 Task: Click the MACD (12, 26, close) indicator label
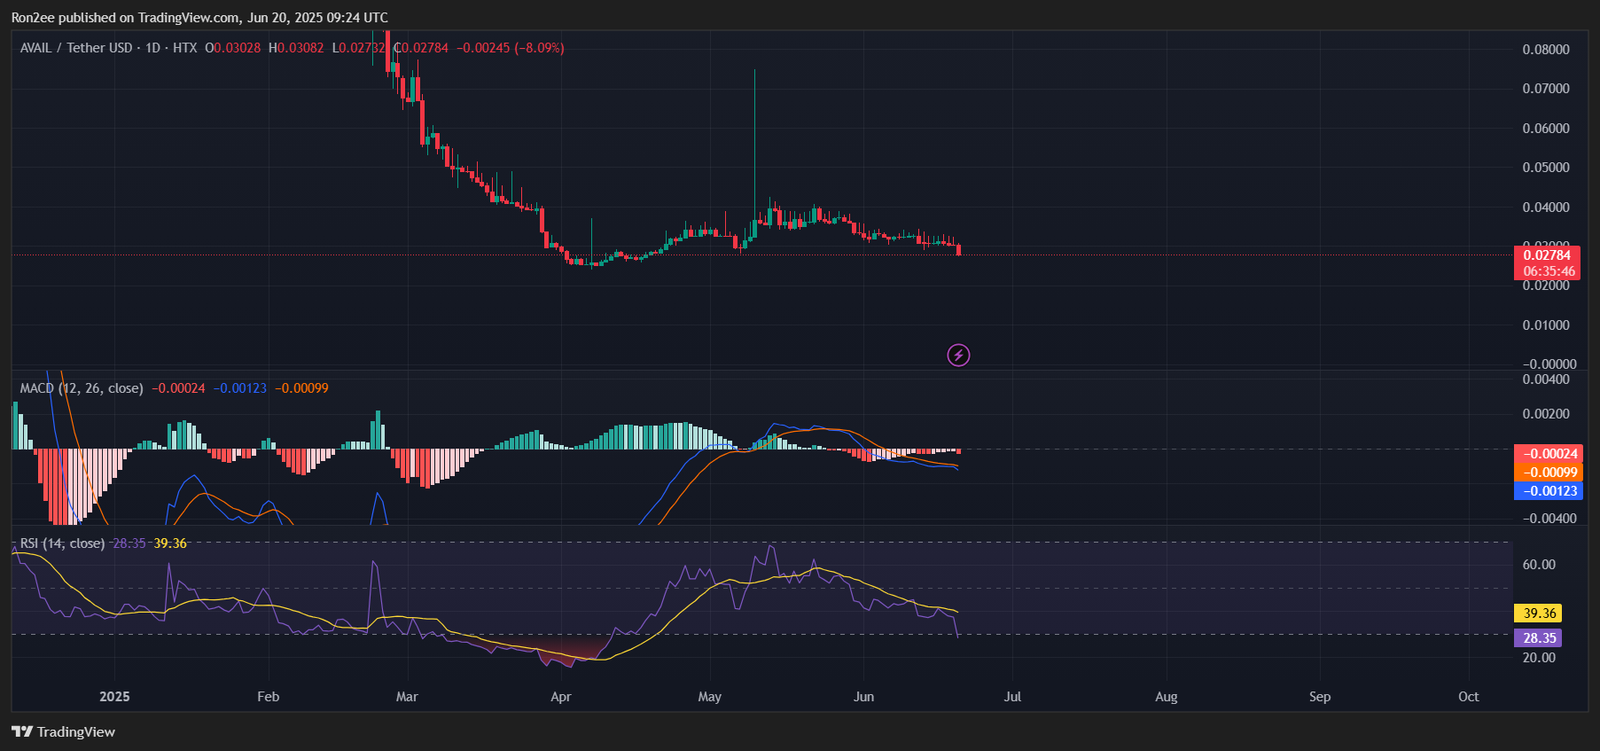click(82, 388)
